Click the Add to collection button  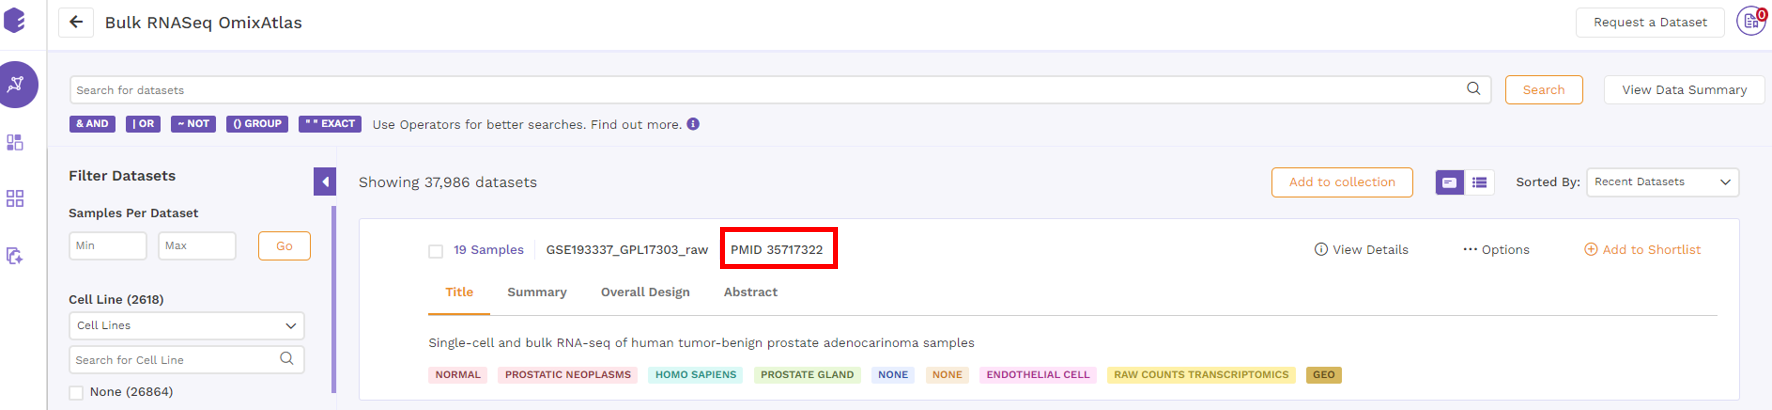[1342, 182]
